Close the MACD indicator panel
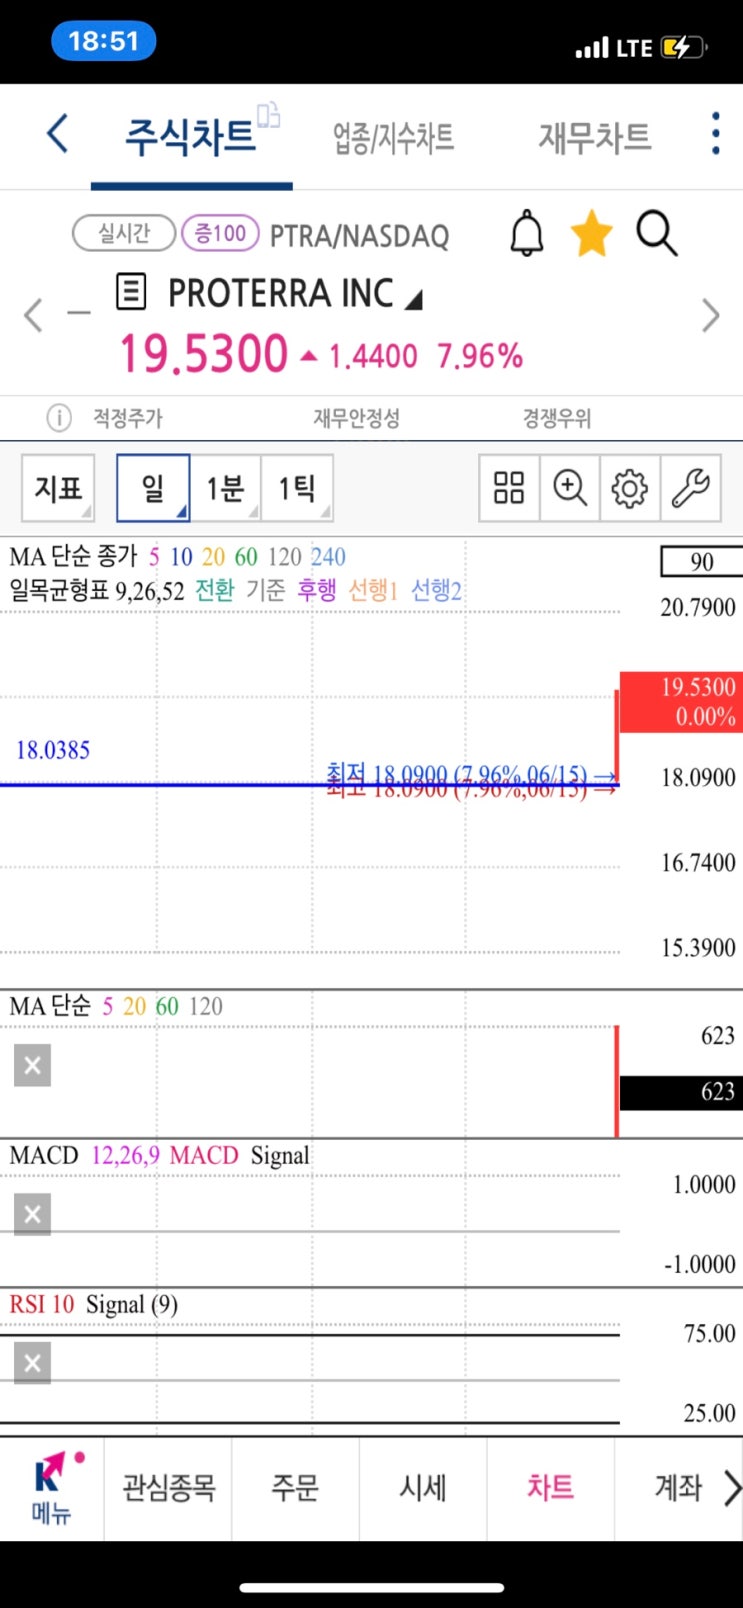Image resolution: width=743 pixels, height=1608 pixels. pos(32,1214)
